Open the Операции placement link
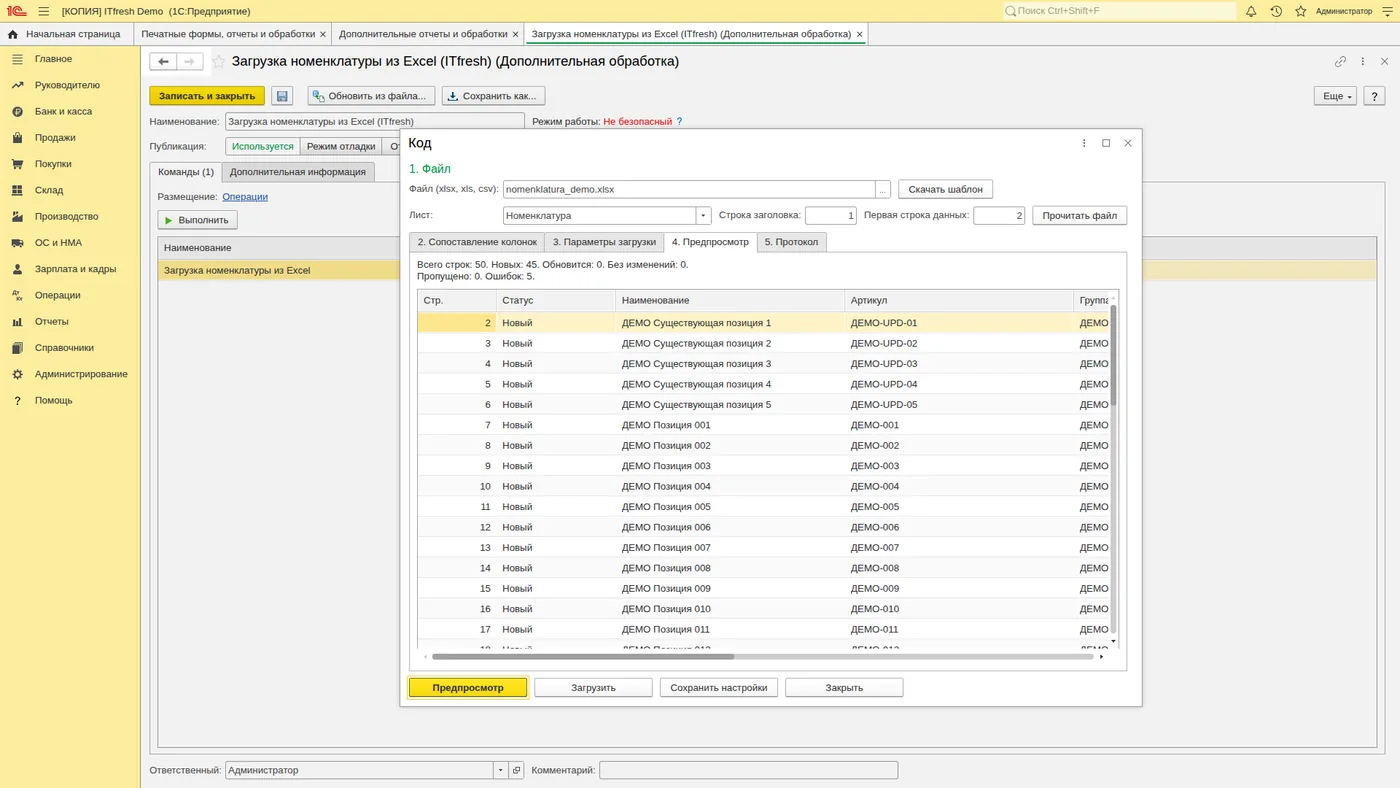Image resolution: width=1400 pixels, height=788 pixels. tap(245, 197)
